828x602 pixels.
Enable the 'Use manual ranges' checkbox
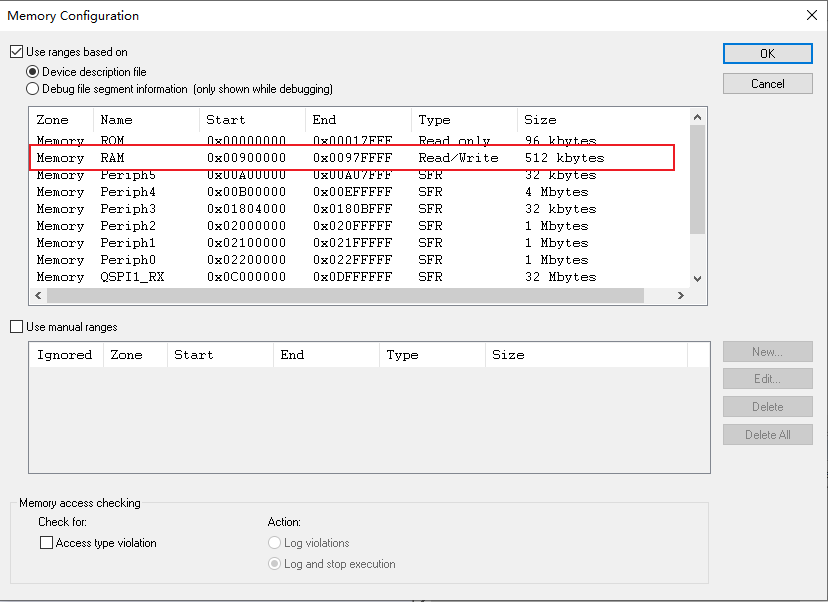(x=16, y=327)
